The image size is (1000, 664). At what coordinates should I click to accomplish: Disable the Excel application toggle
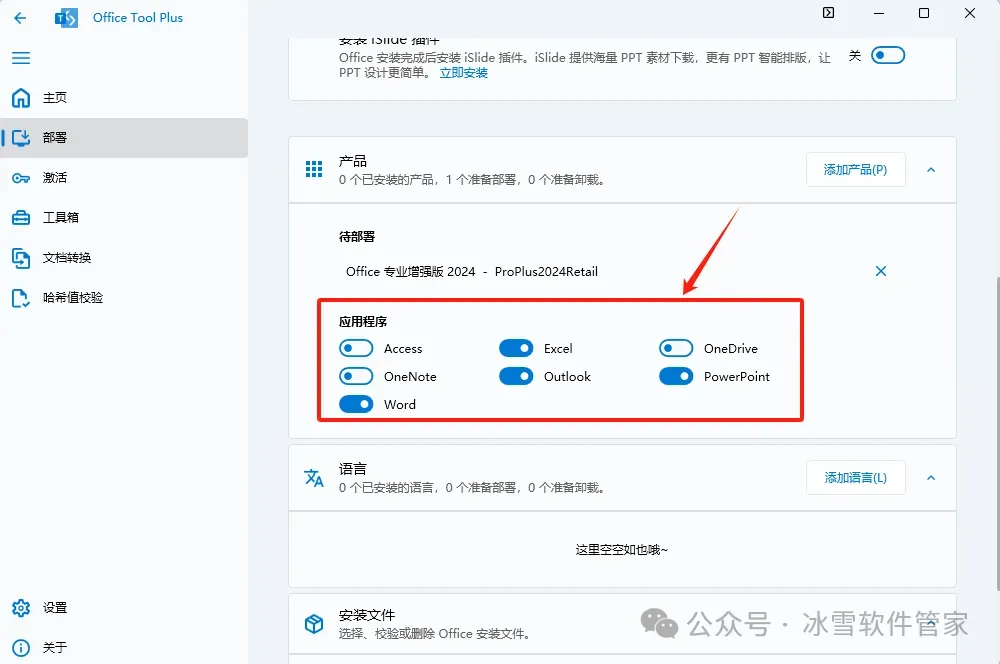(516, 348)
